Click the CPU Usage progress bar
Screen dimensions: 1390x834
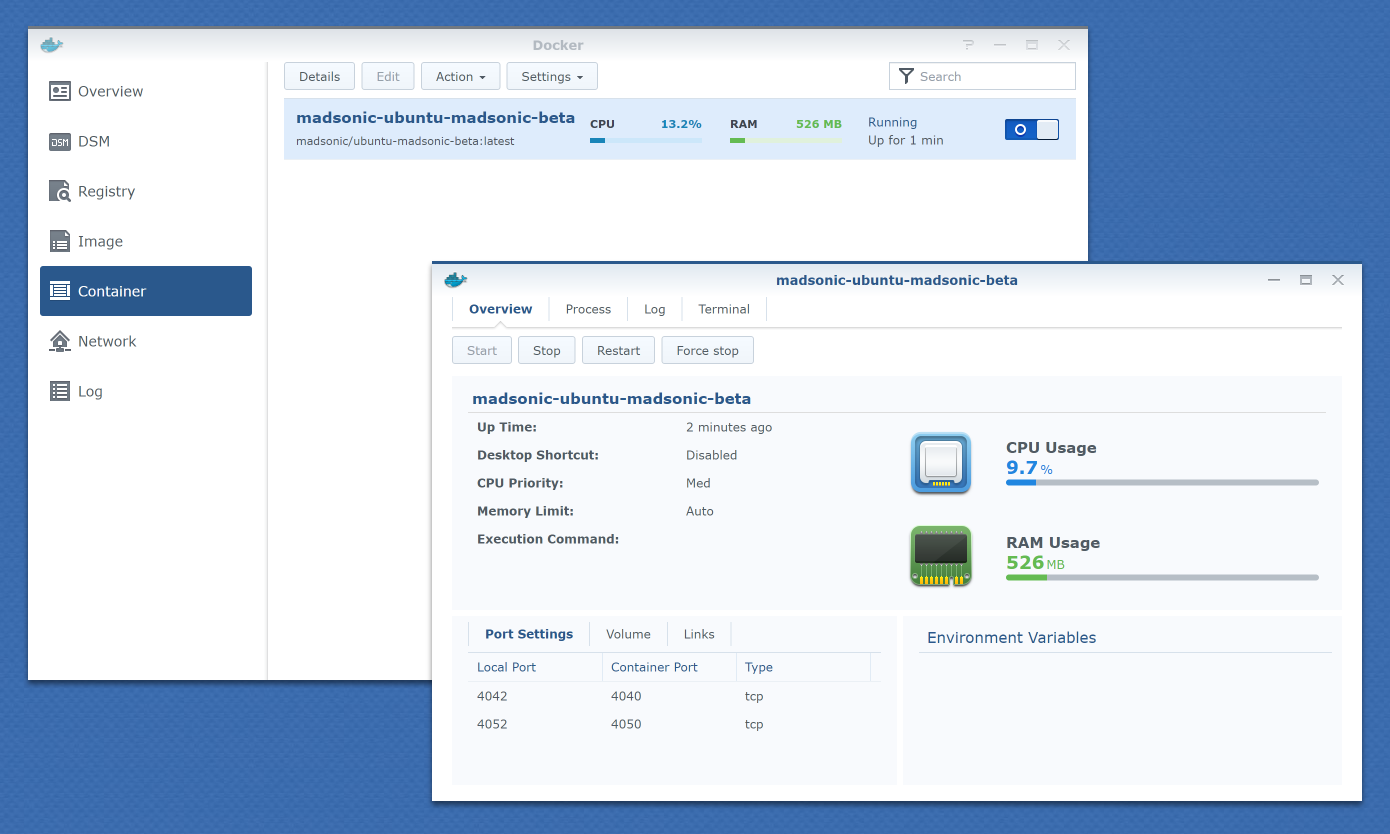click(x=1162, y=483)
